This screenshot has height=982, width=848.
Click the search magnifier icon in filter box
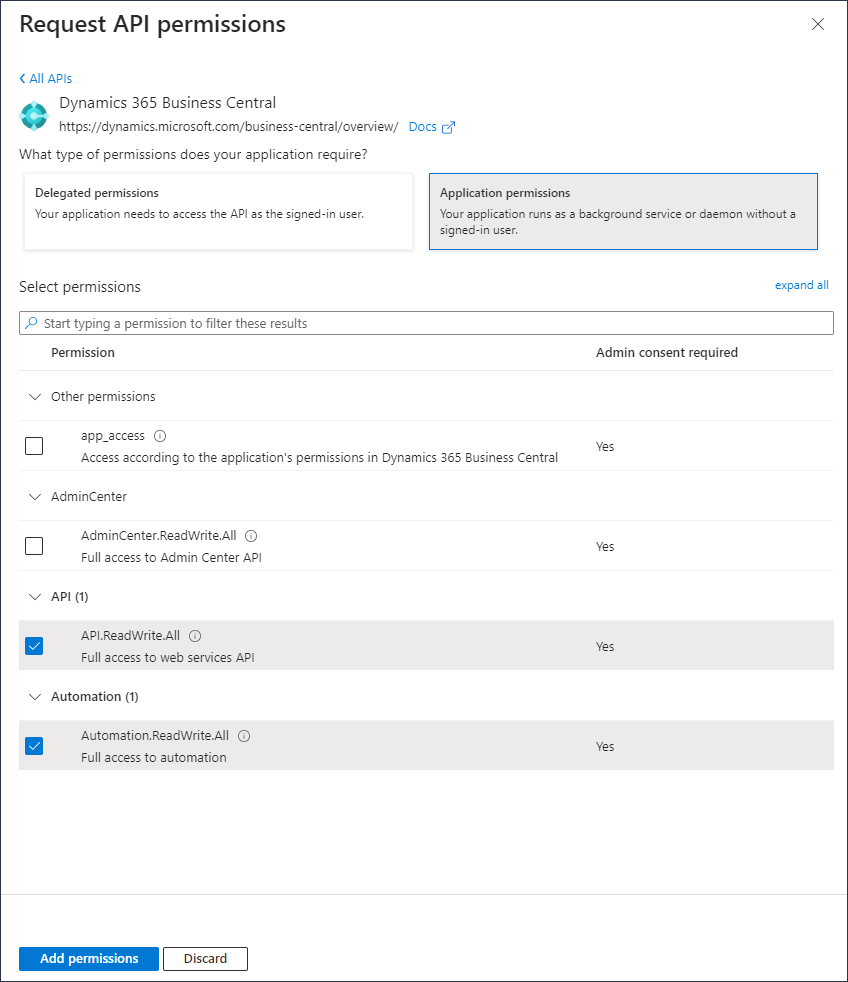(31, 323)
